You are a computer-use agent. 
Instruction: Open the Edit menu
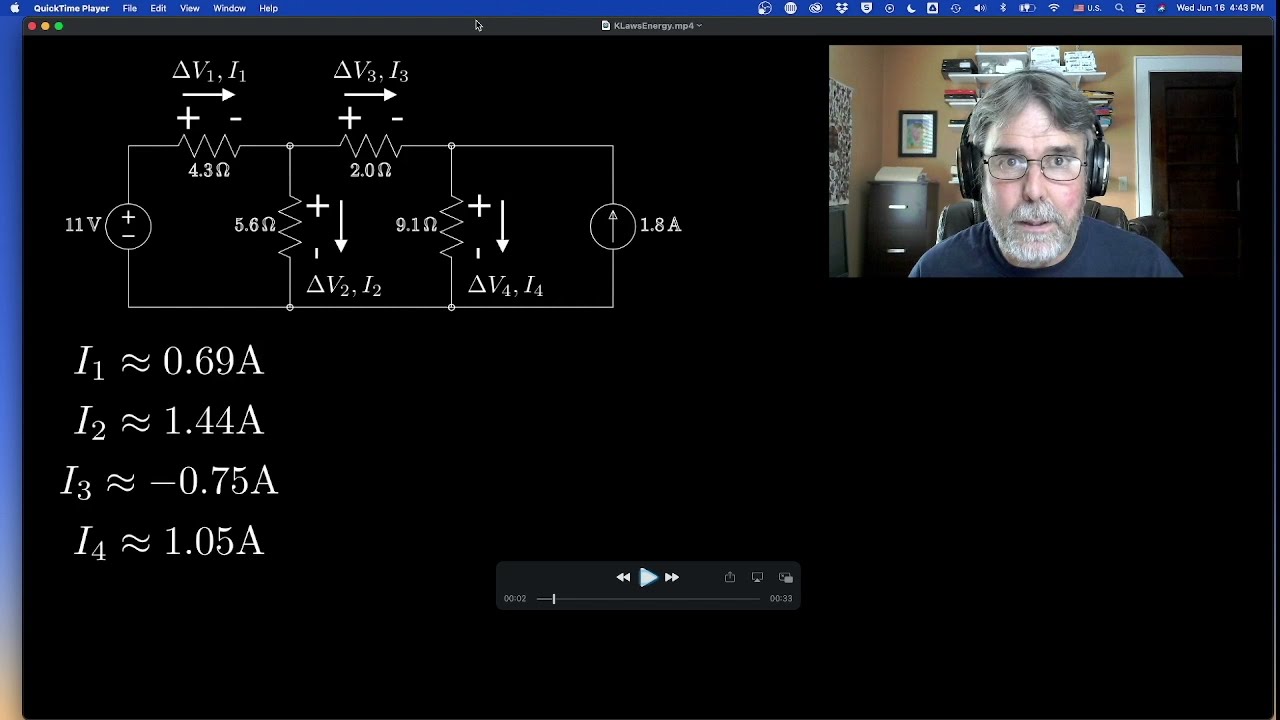point(158,8)
